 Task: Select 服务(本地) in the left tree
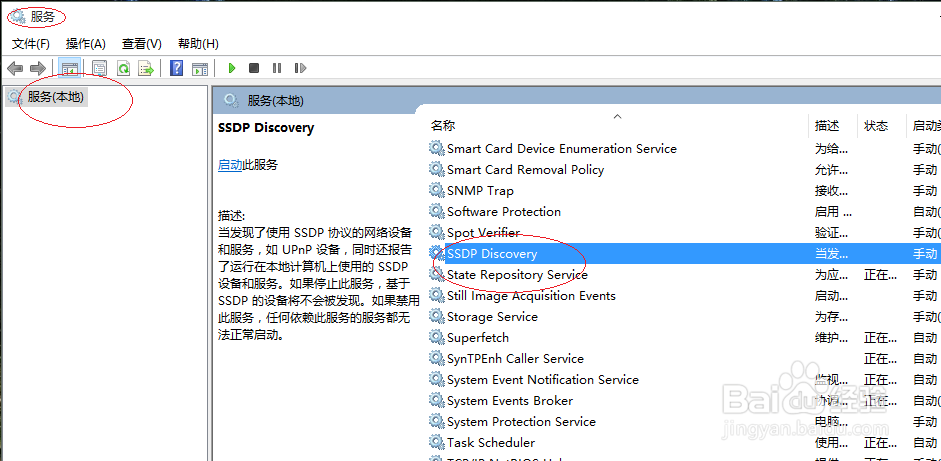pos(55,97)
